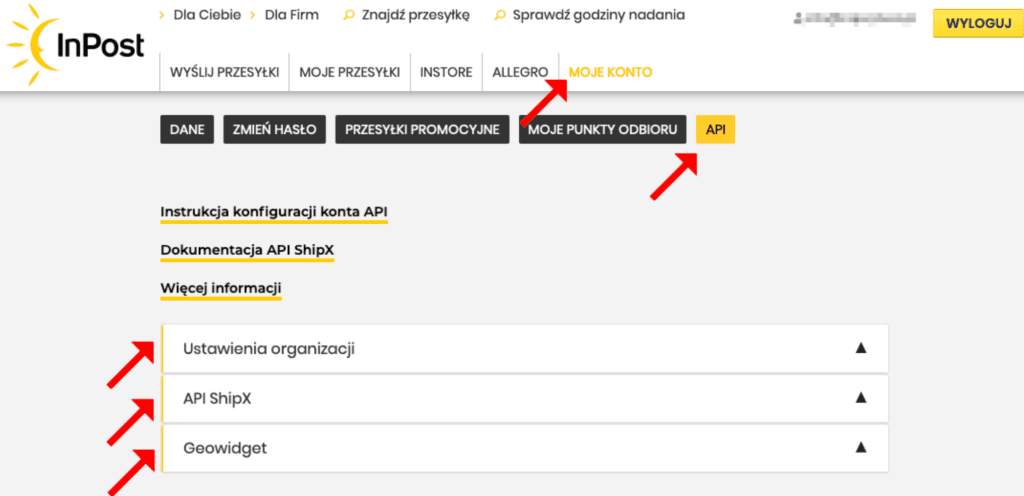Open Instrukcja konfiguracji konta API link

[x=273, y=212]
